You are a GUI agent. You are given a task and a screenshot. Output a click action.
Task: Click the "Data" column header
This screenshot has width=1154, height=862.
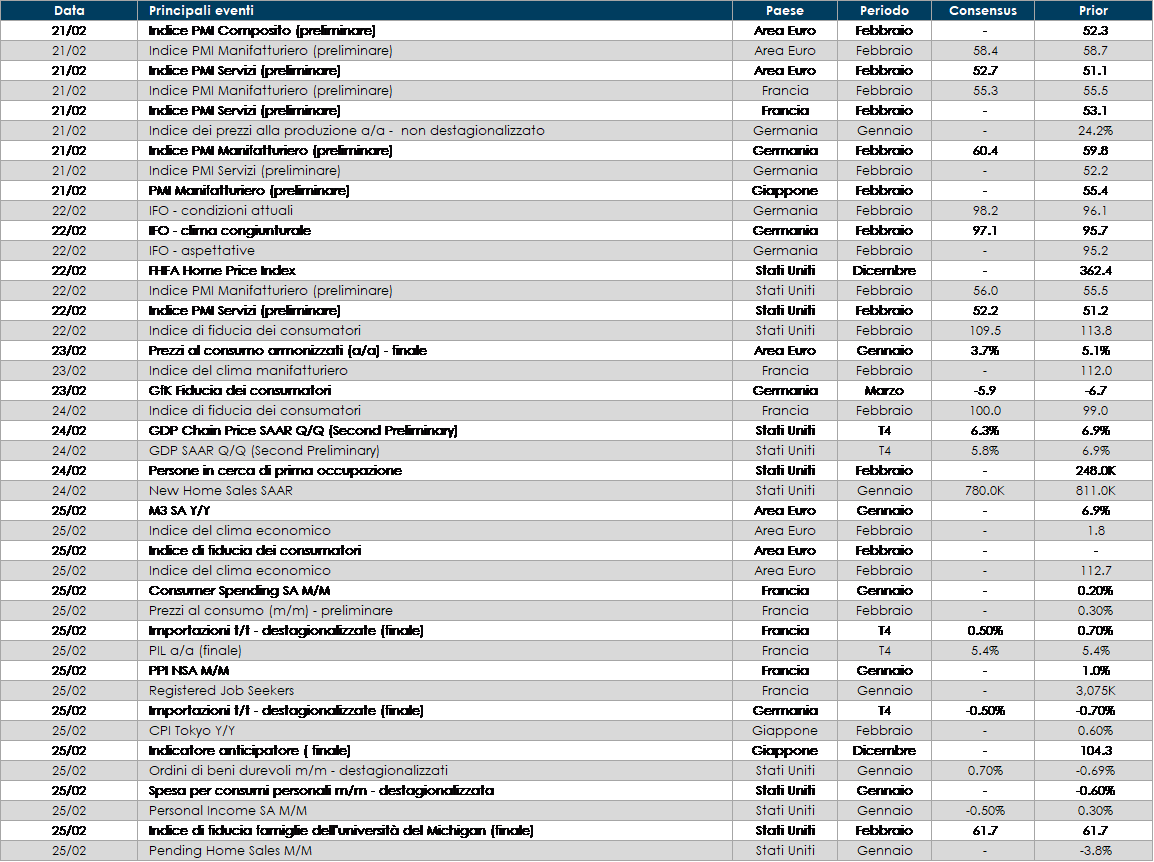[x=69, y=11]
